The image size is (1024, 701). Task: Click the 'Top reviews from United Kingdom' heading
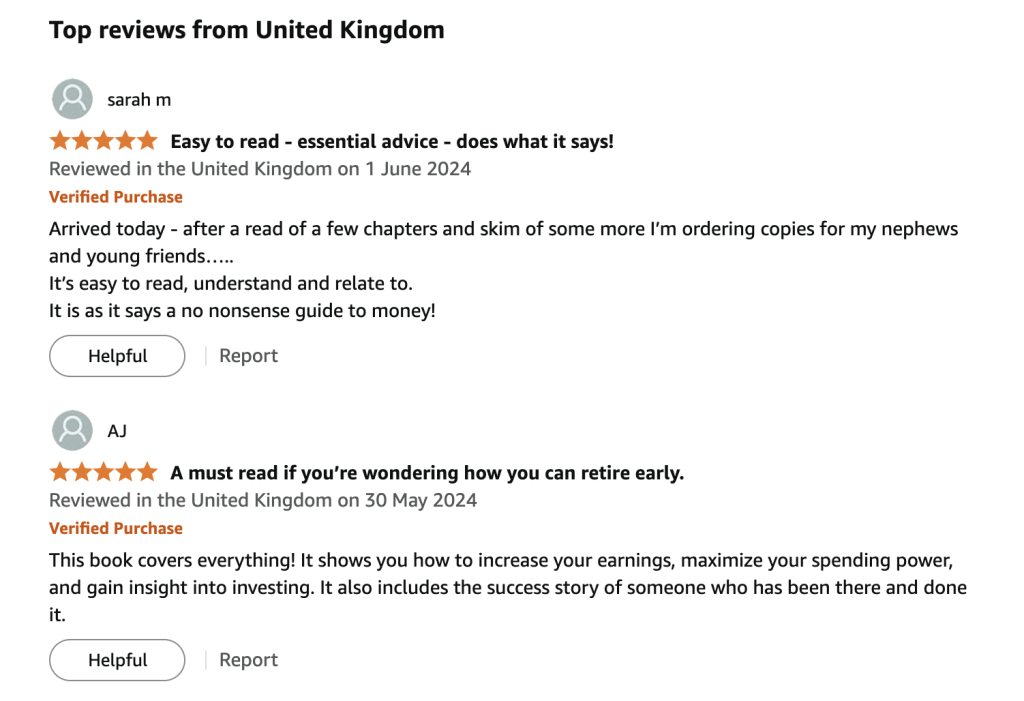click(247, 30)
